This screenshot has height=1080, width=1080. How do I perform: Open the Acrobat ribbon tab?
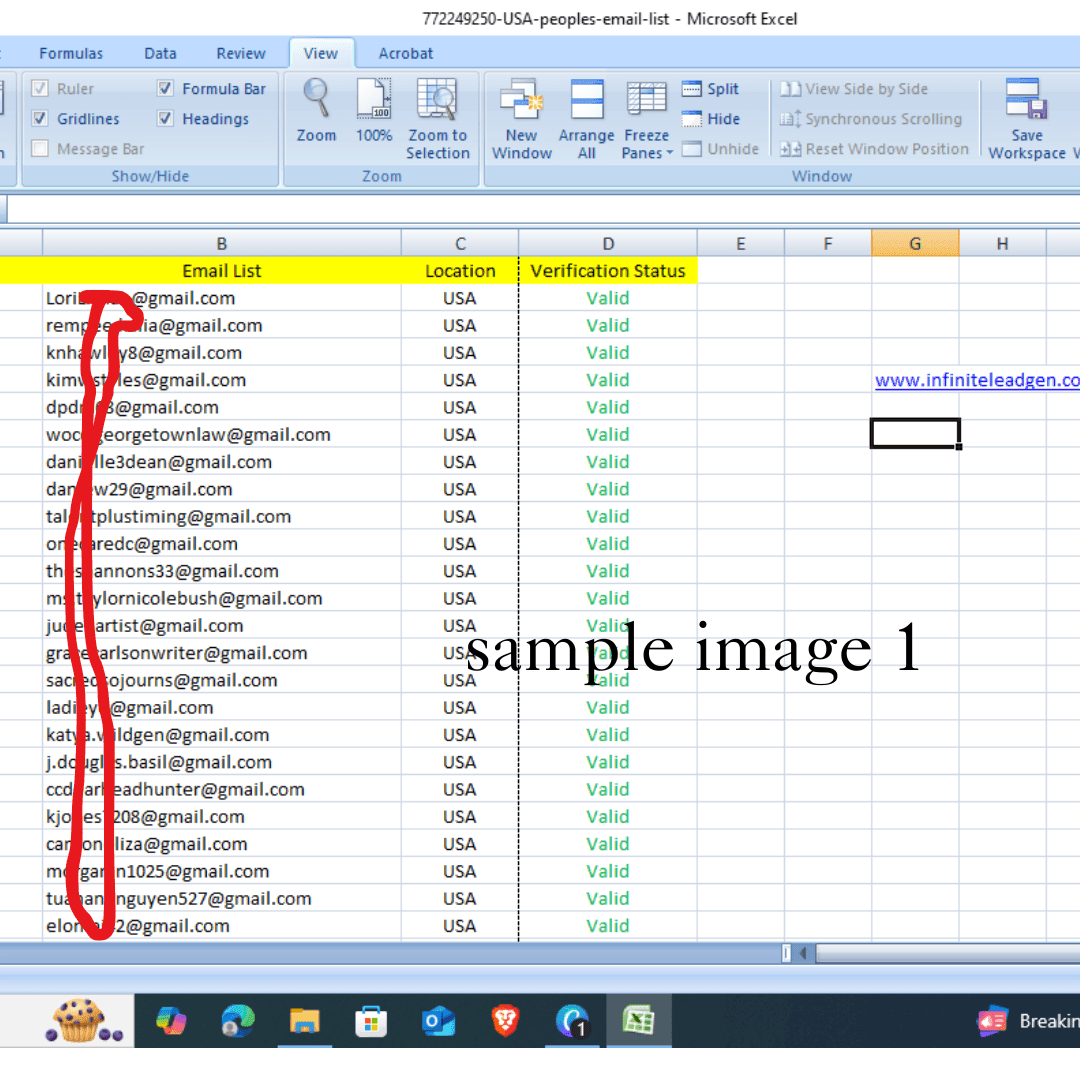pos(406,54)
